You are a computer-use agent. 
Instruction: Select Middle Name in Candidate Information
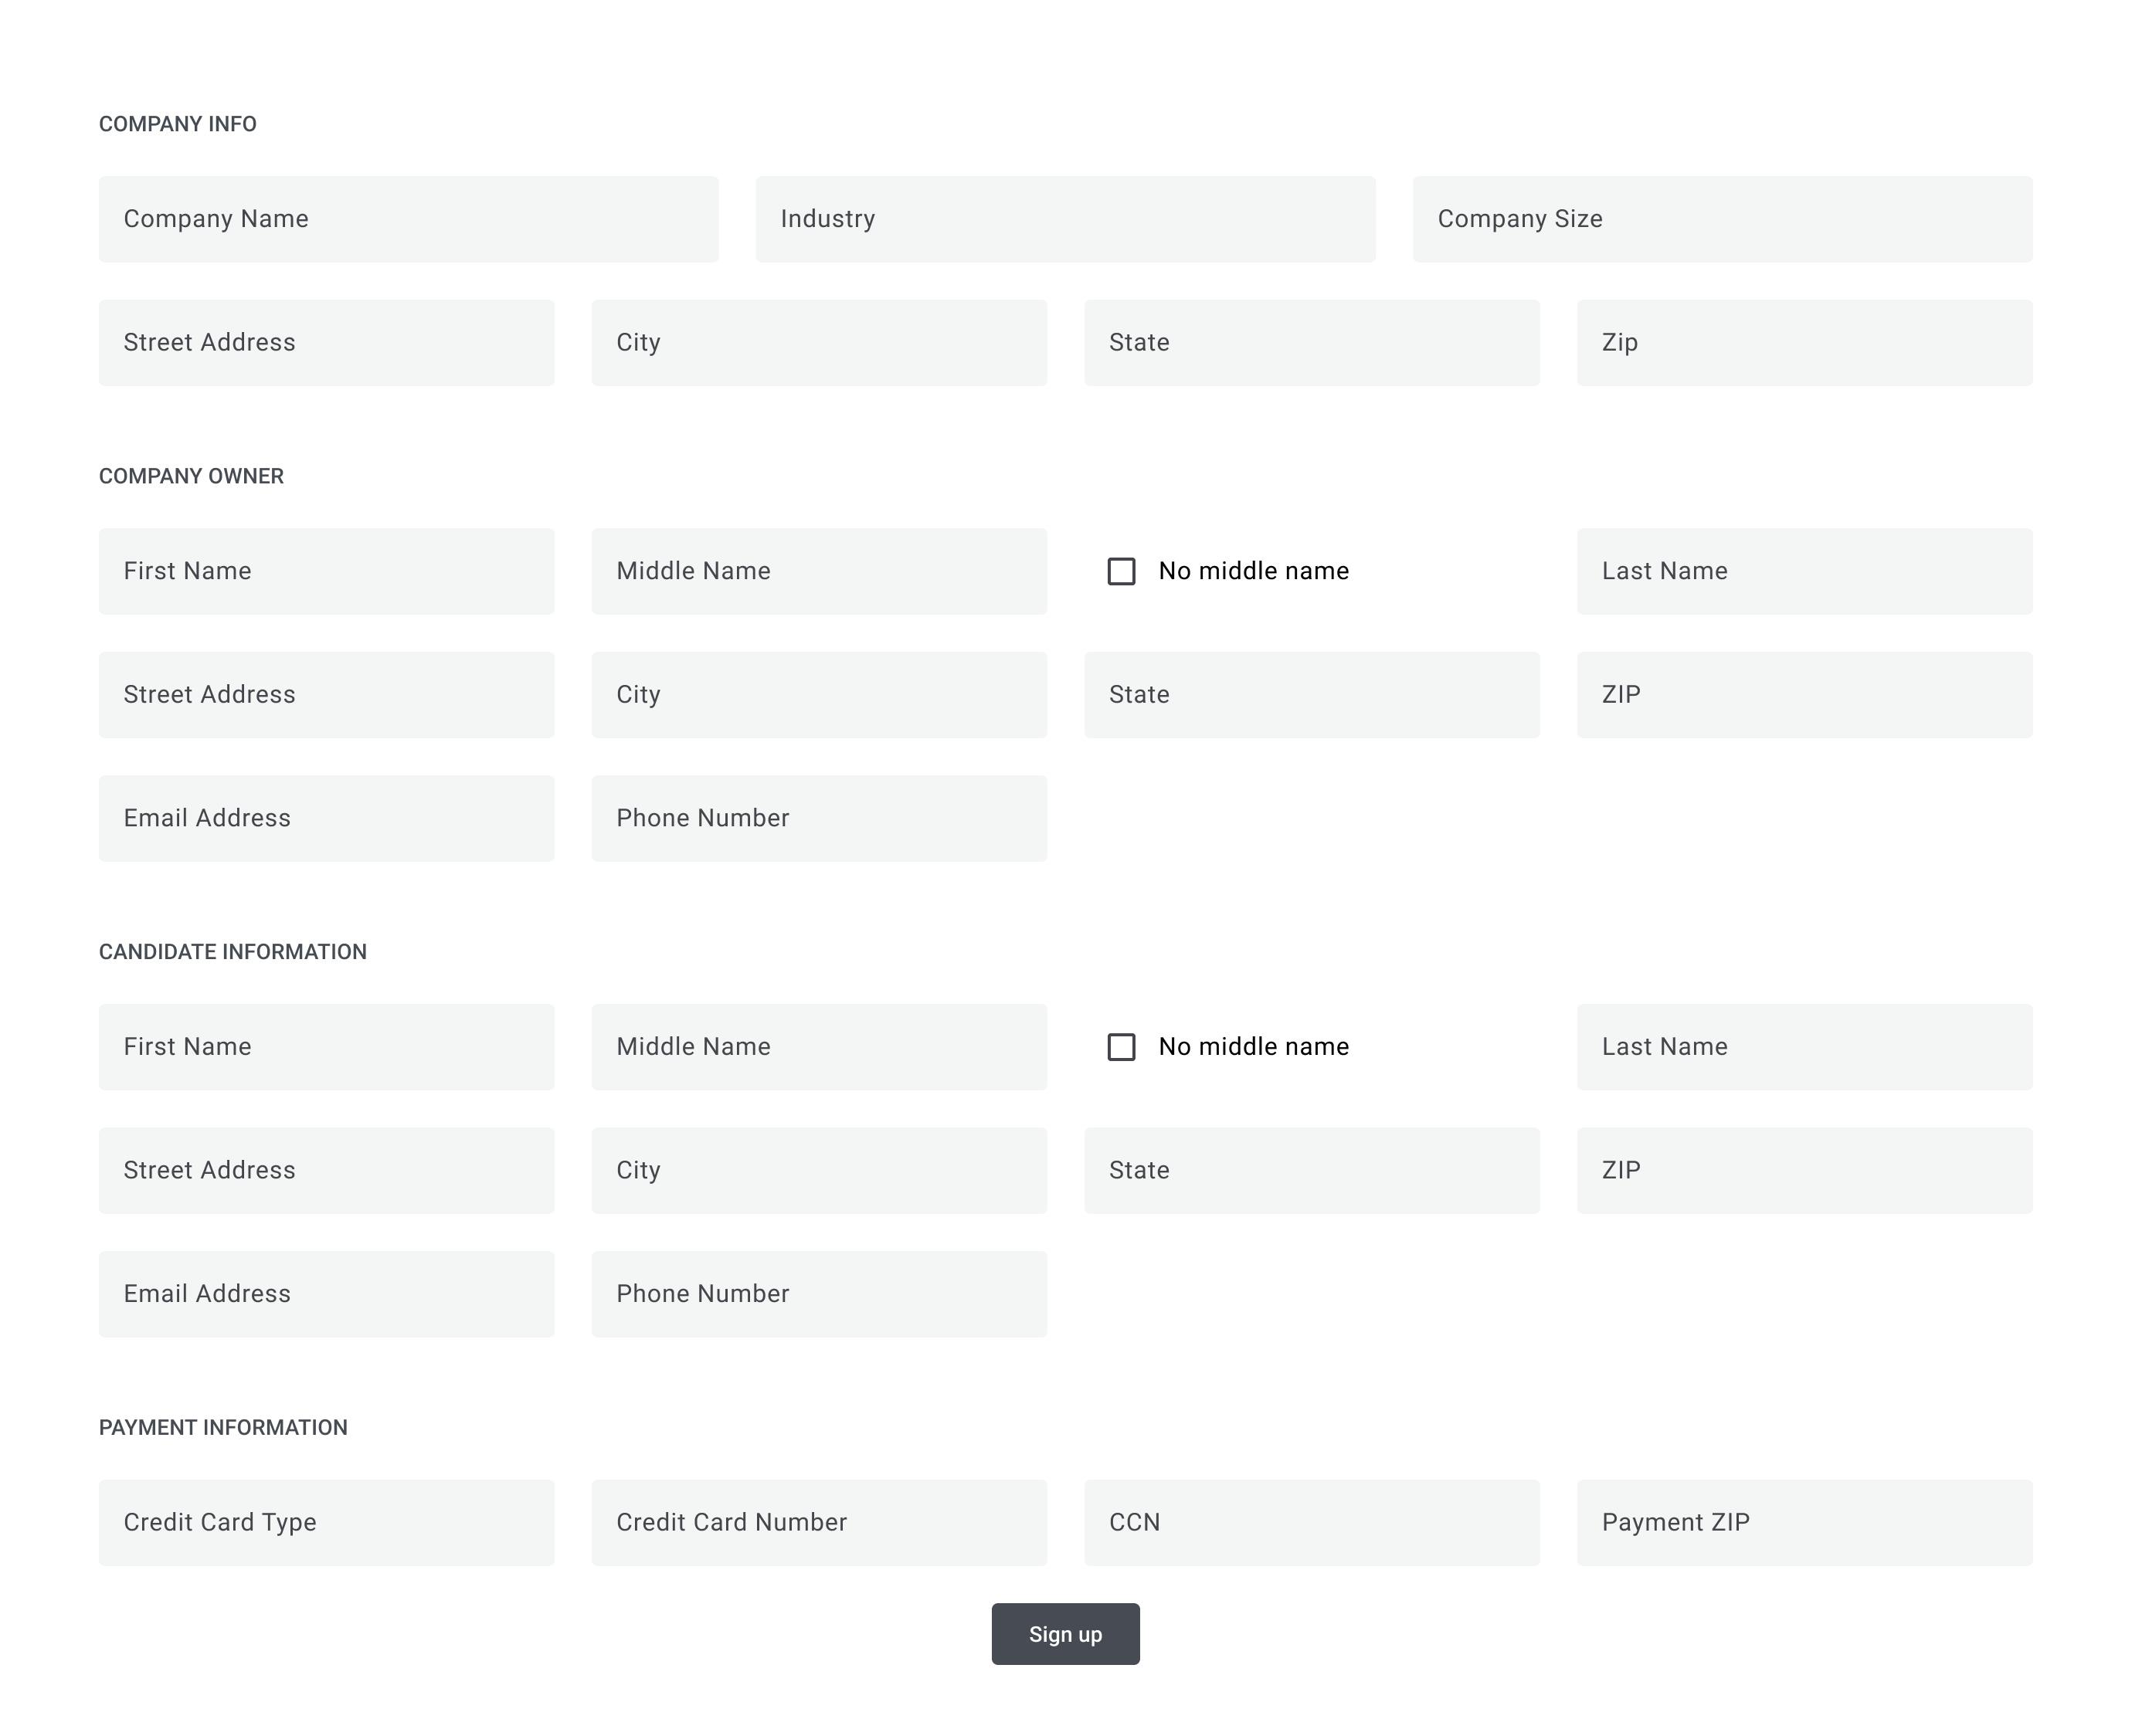[819, 1047]
